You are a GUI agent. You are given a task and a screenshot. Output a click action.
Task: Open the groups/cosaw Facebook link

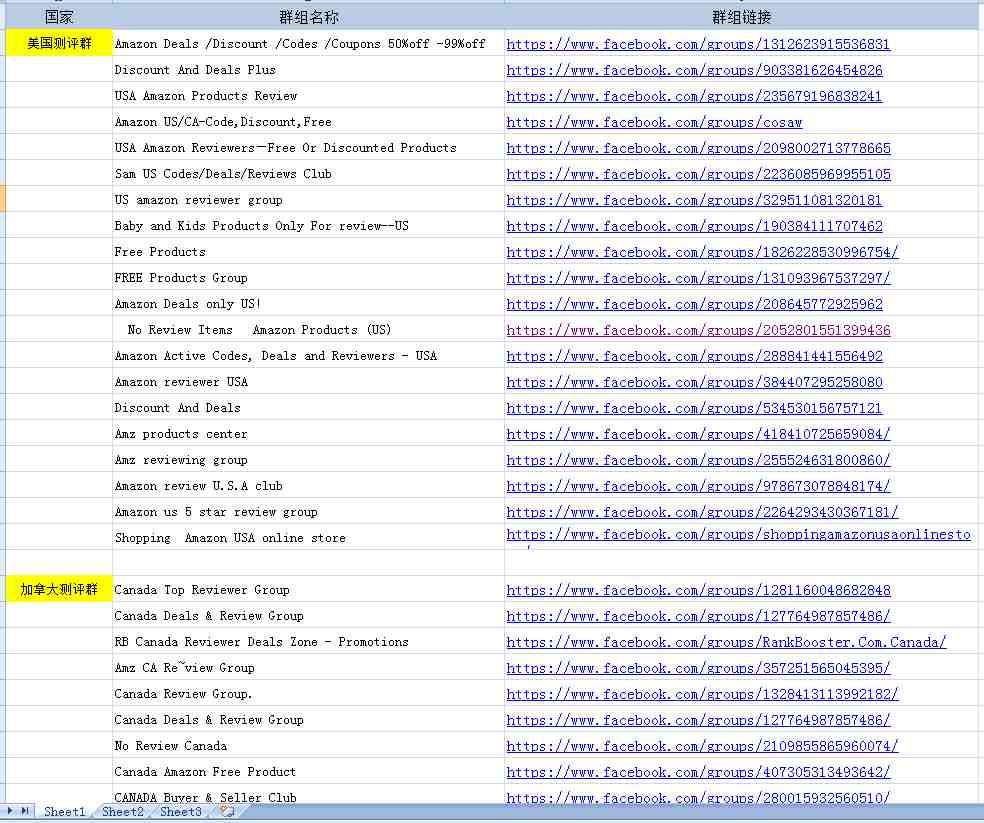click(654, 122)
